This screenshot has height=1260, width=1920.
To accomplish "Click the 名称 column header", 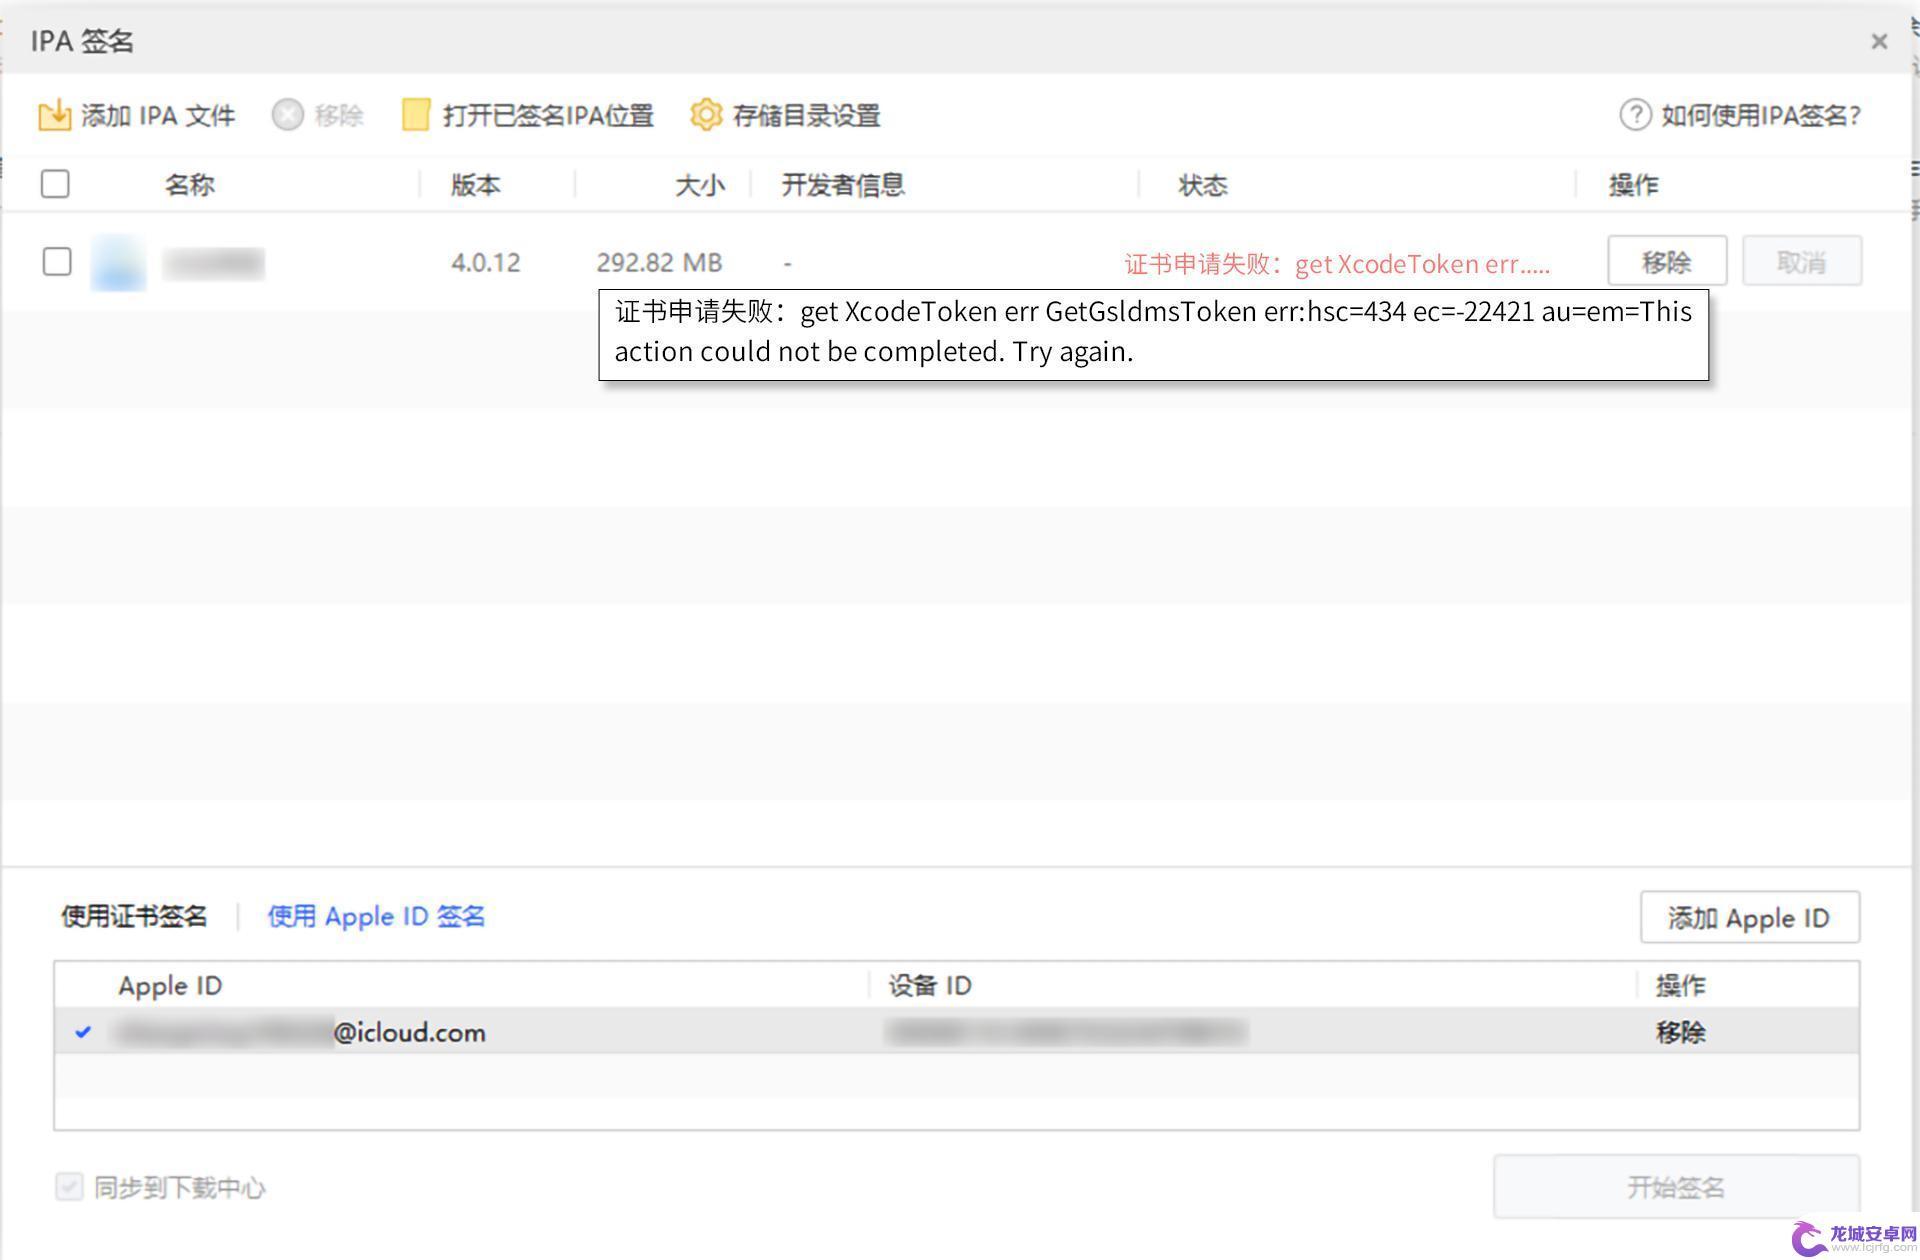I will point(189,185).
